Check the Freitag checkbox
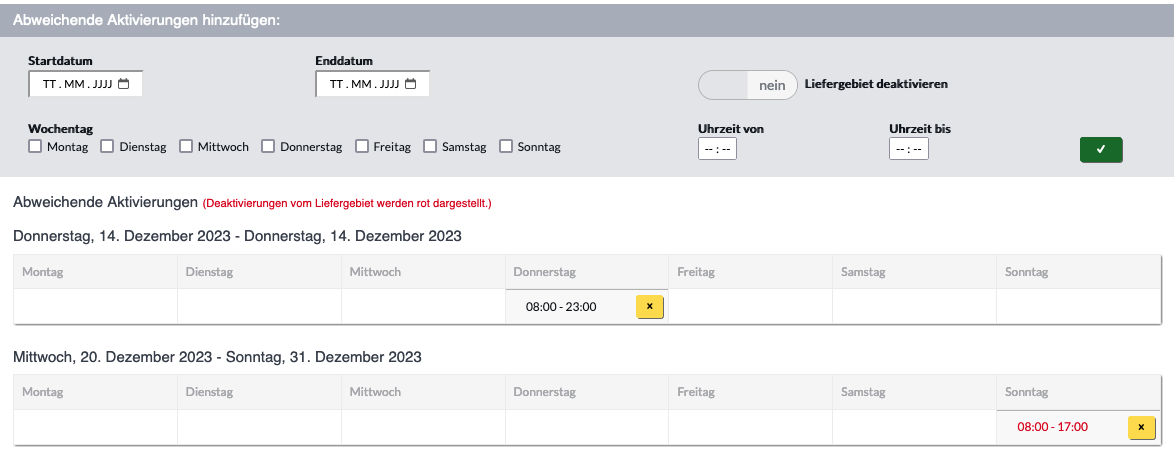1174x462 pixels. tap(362, 146)
